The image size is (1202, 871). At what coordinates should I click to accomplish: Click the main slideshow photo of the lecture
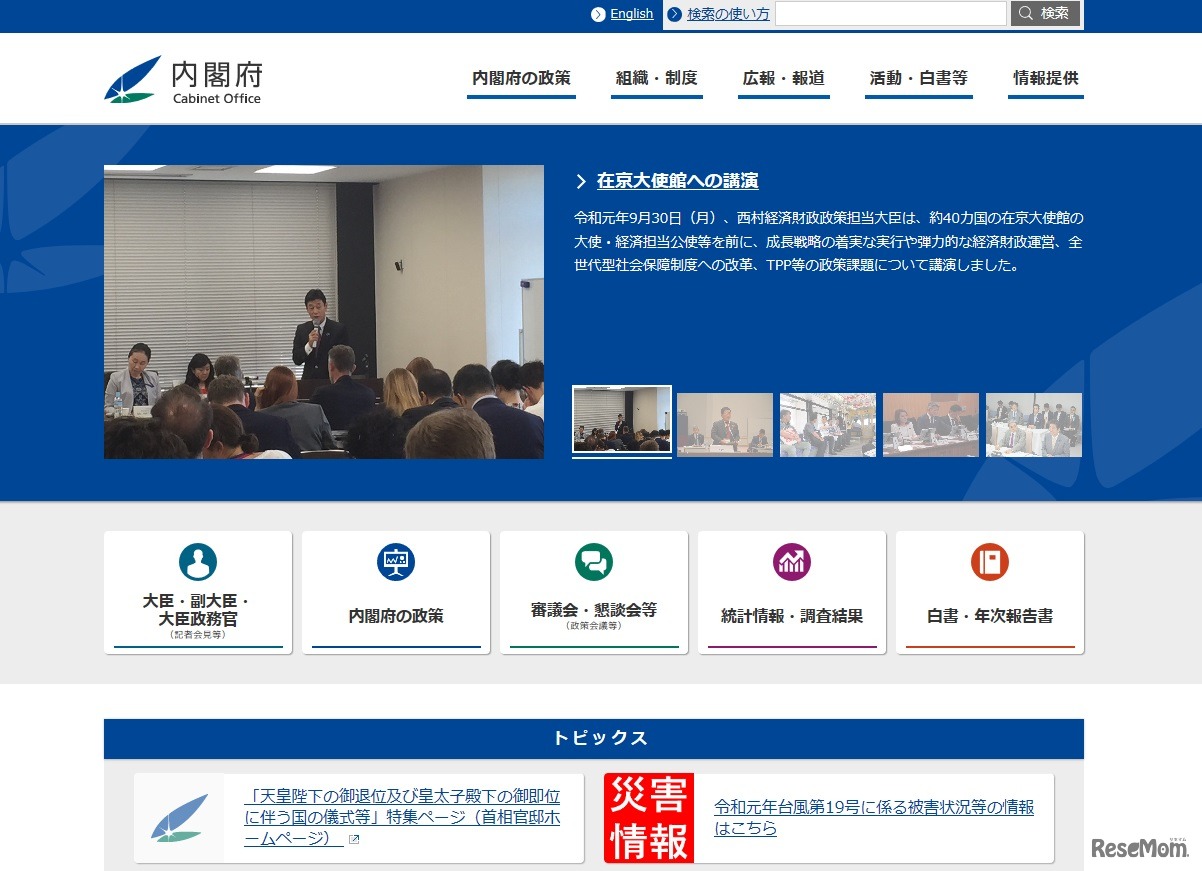[x=324, y=312]
